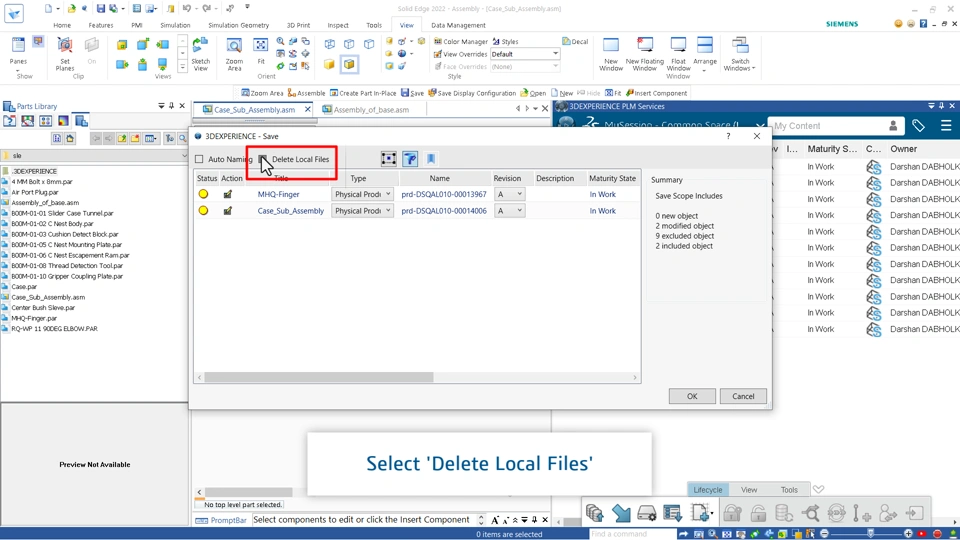Click name link prd-DSQAL010-00013967
This screenshot has height=540, width=960.
click(444, 194)
